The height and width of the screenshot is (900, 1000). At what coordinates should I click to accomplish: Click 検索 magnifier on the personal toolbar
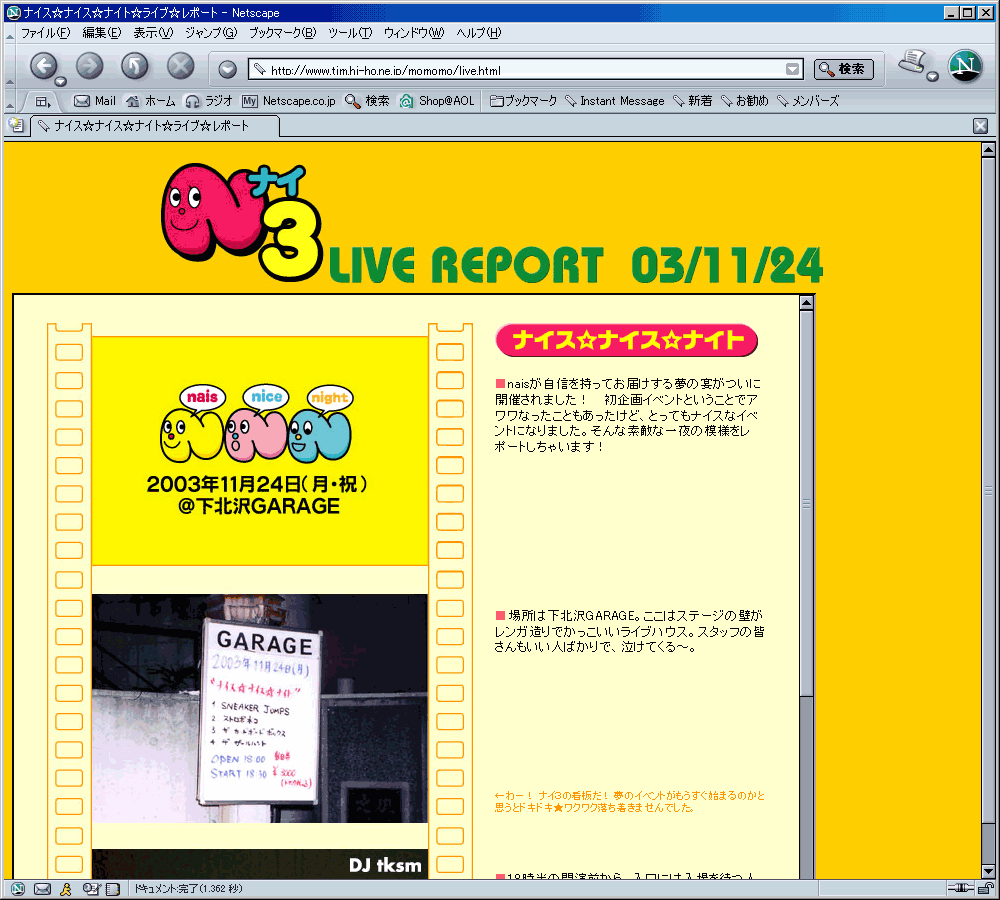pyautogui.click(x=367, y=101)
